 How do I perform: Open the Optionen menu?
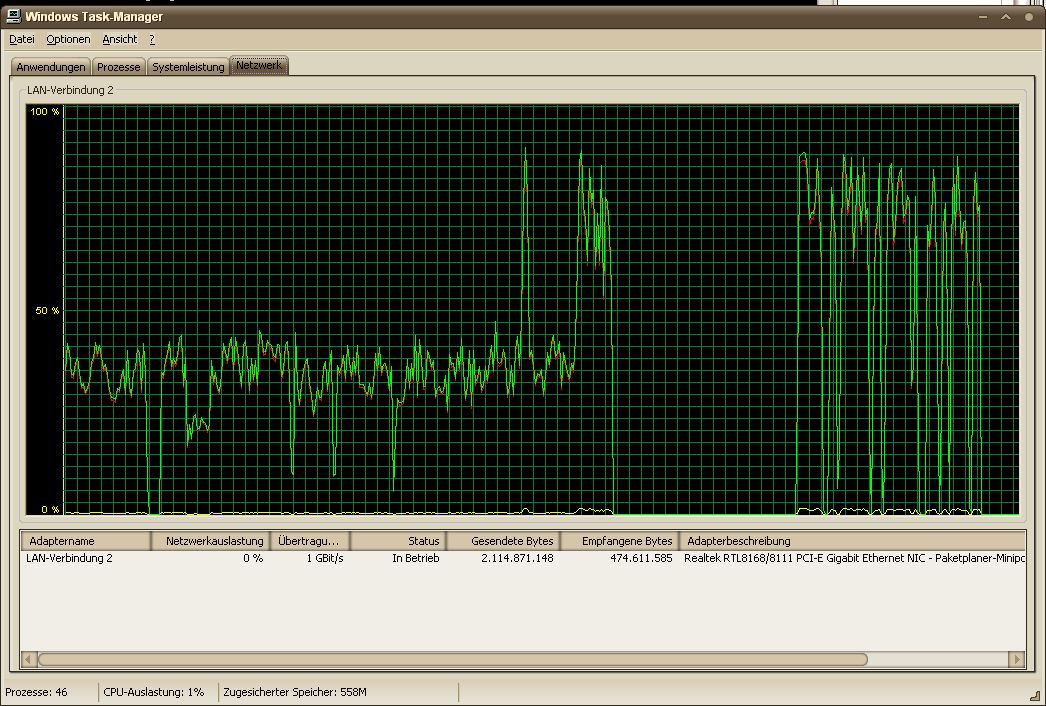coord(68,39)
